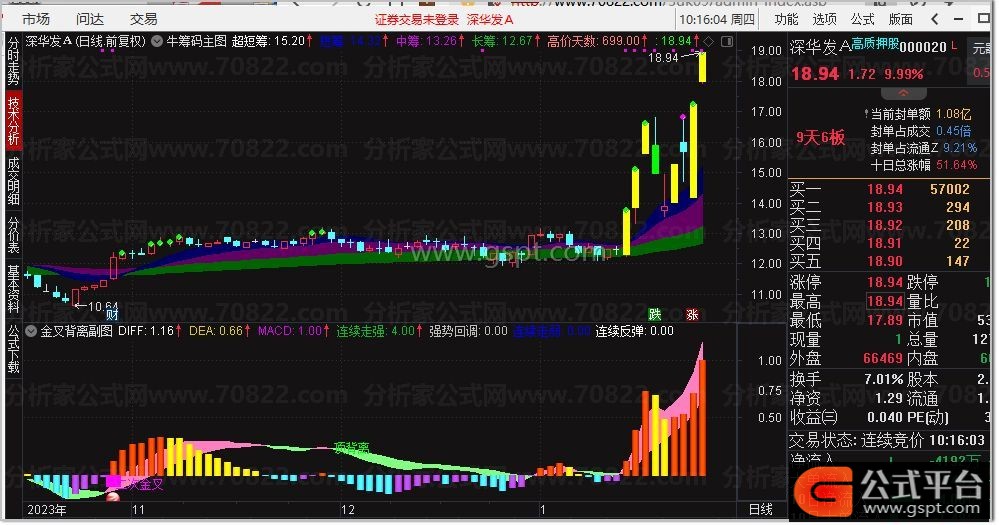Click the 9天6板 label
This screenshot has width=999, height=525.
click(x=821, y=137)
